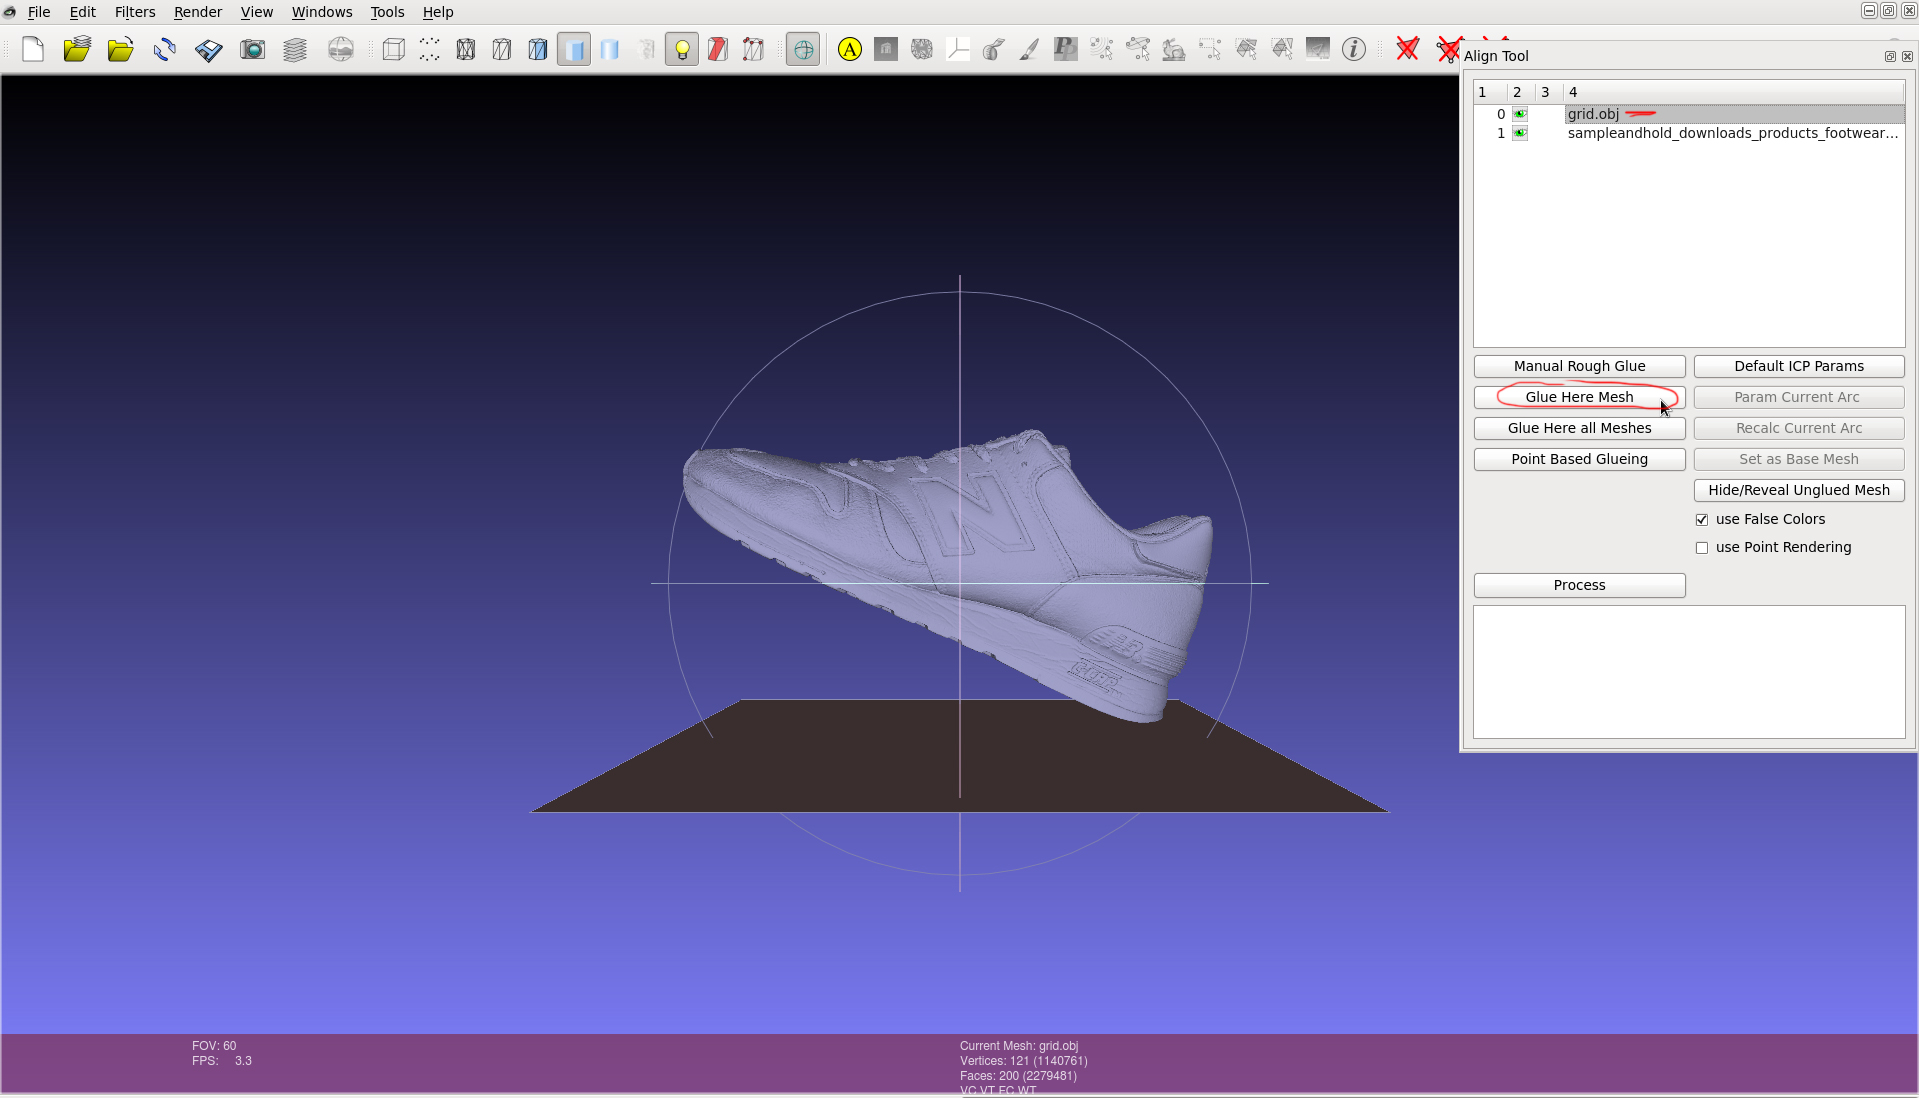Click column header 1 in mesh list

pos(1490,92)
